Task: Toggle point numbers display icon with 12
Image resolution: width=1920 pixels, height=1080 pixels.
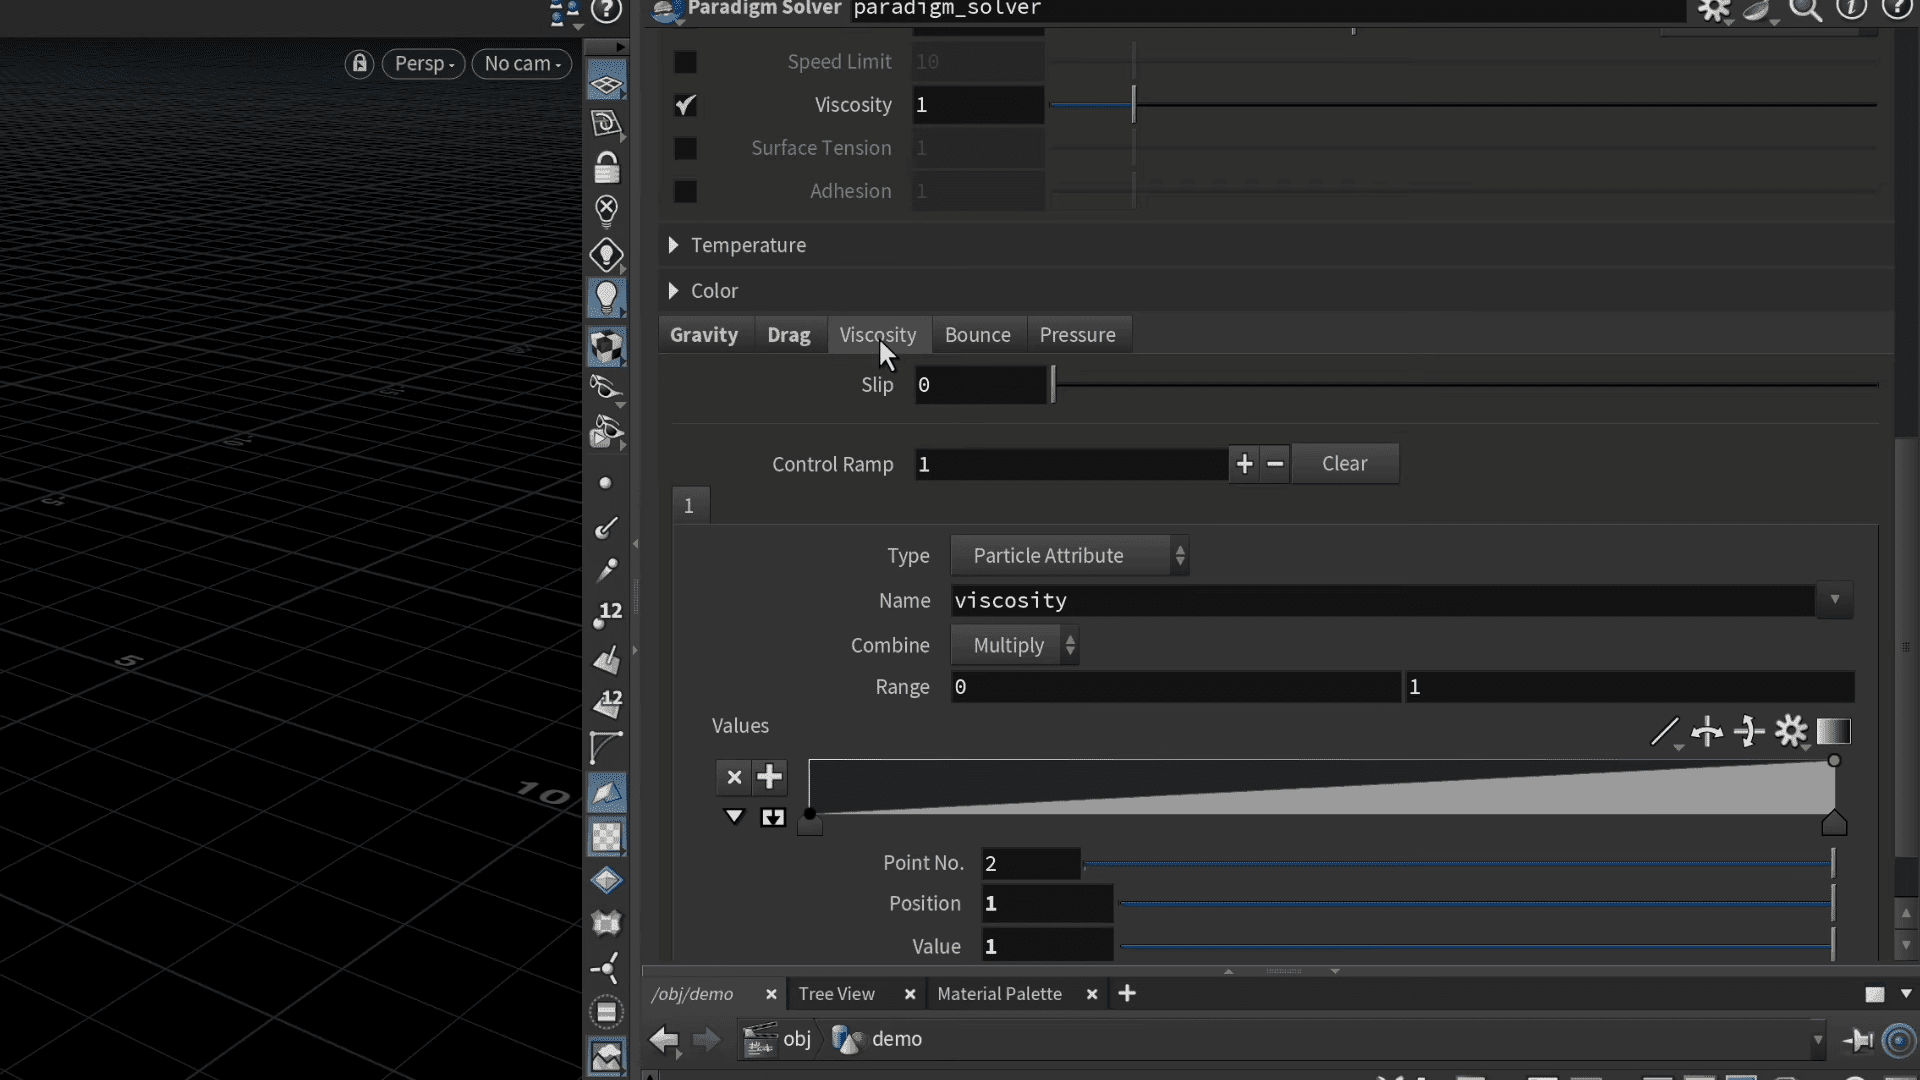Action: [606, 614]
